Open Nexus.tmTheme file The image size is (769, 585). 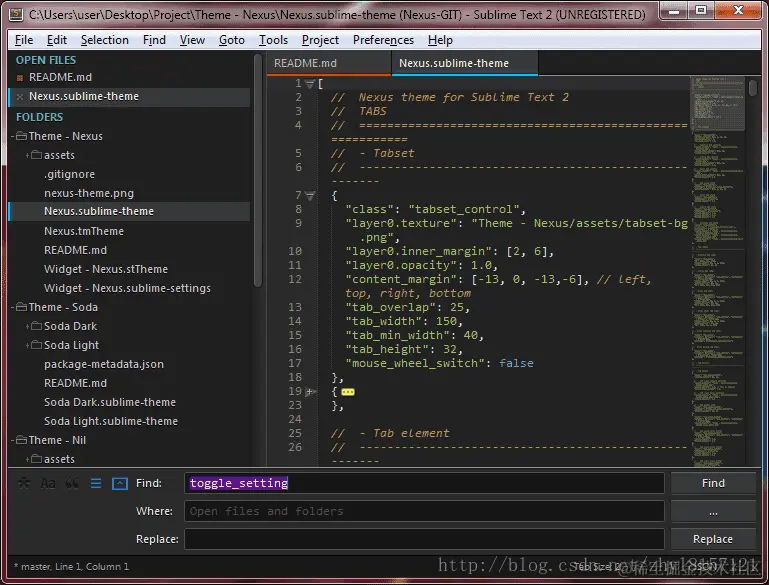point(84,231)
